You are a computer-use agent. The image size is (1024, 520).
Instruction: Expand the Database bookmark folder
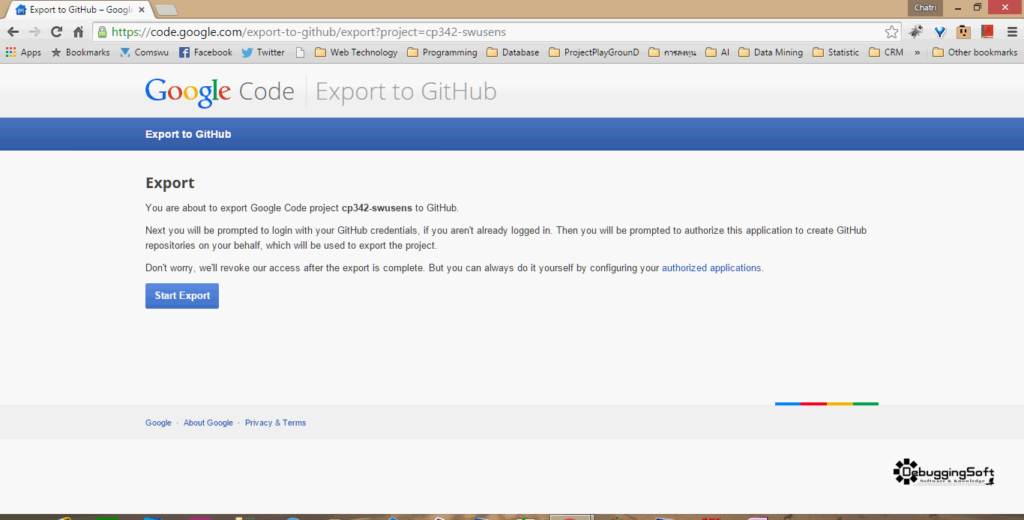click(x=513, y=52)
